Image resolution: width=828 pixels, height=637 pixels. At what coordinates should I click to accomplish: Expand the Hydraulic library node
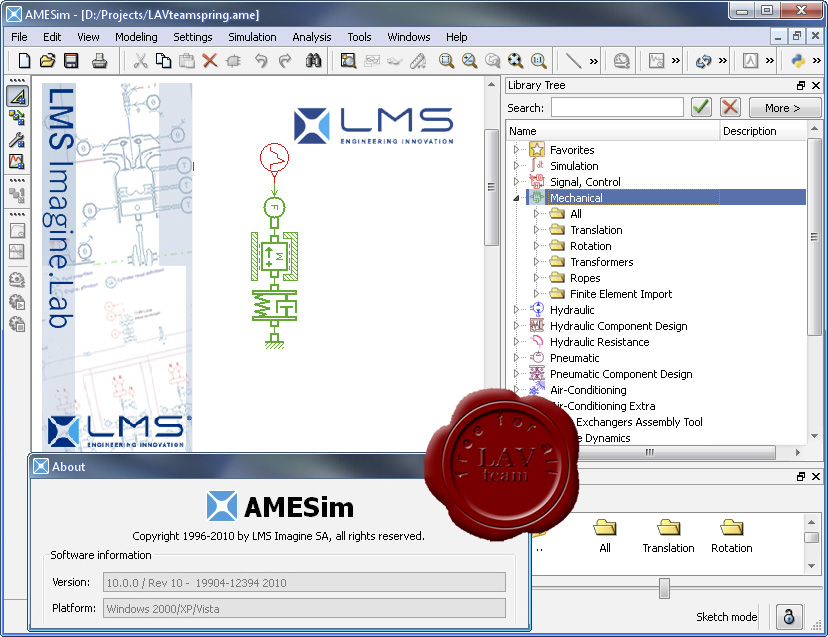point(516,310)
